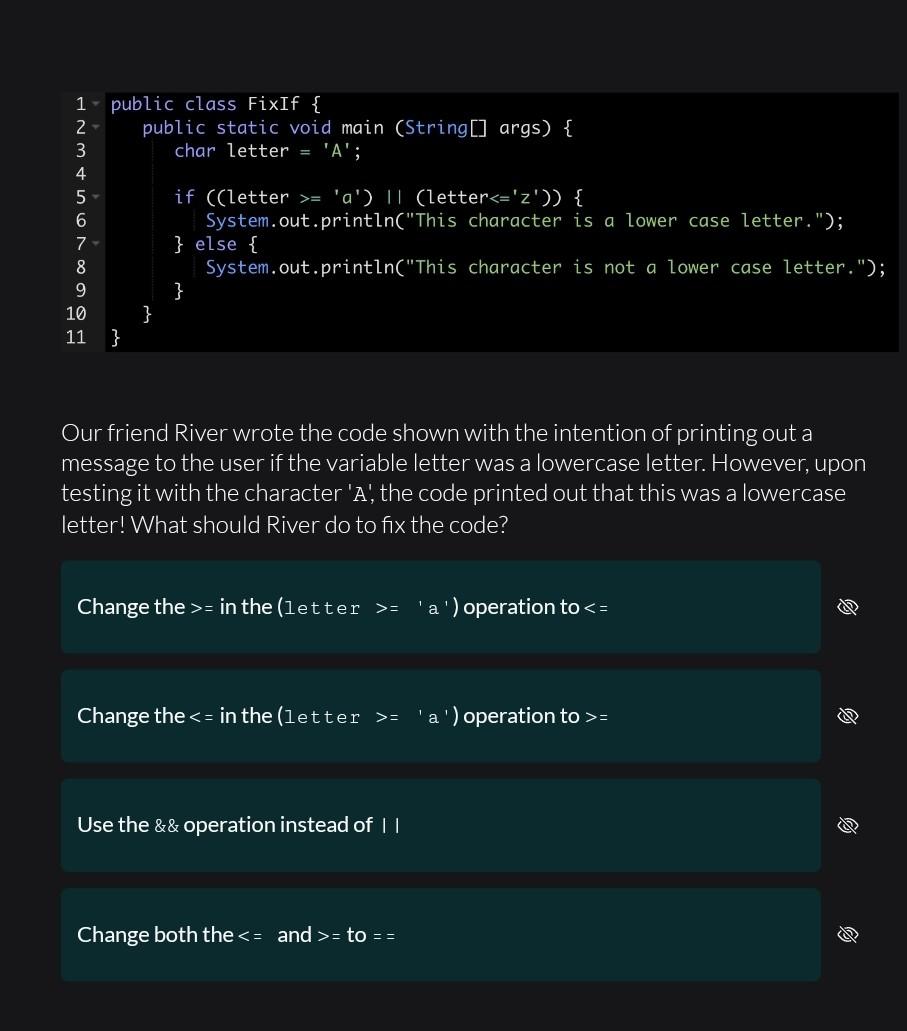Image resolution: width=907 pixels, height=1031 pixels.
Task: Click line number 6 in the code editor
Action: pos(80,220)
